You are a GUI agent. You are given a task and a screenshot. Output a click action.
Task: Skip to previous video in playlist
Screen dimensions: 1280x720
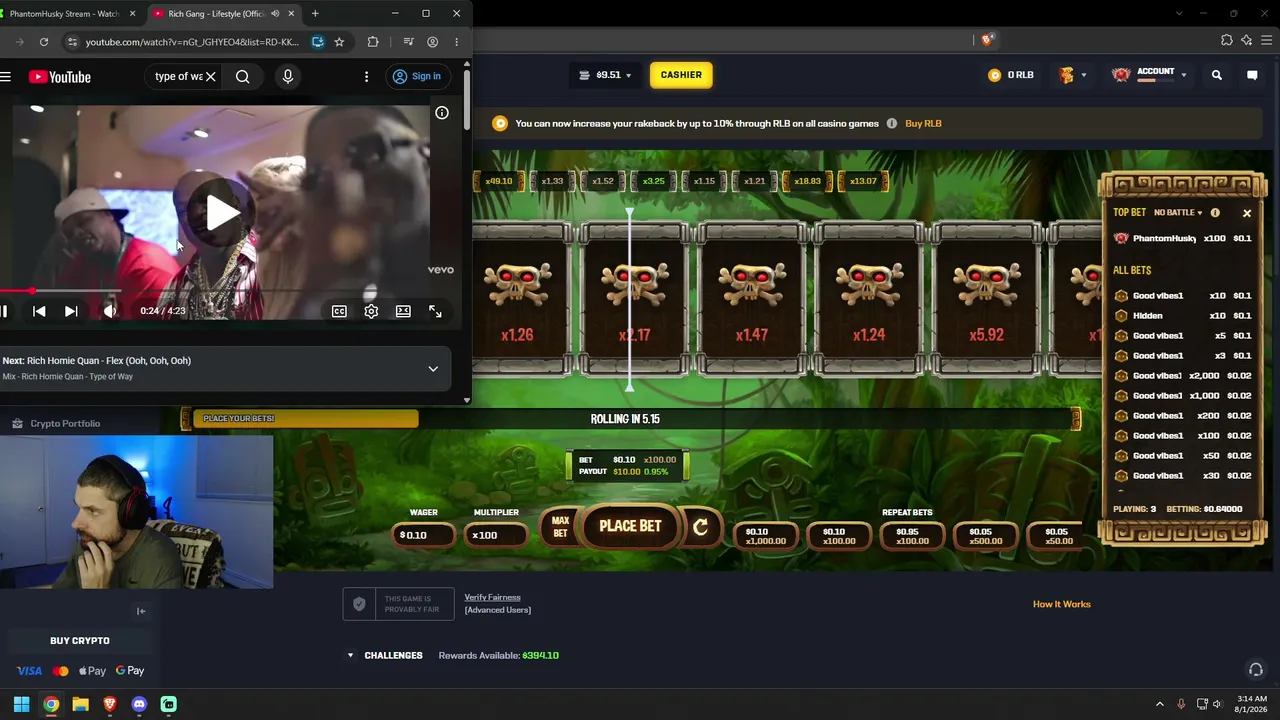coord(39,312)
